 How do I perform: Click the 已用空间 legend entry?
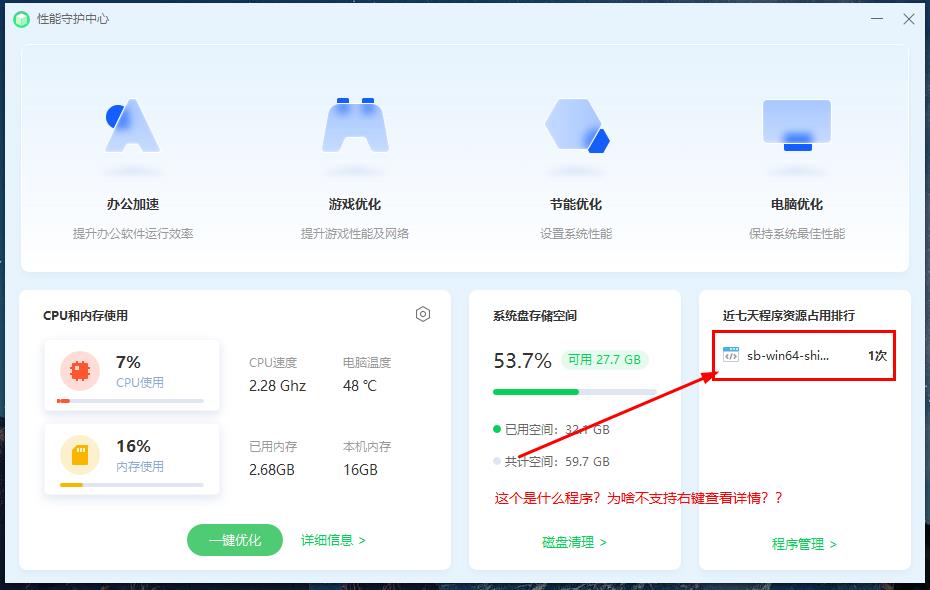[552, 429]
